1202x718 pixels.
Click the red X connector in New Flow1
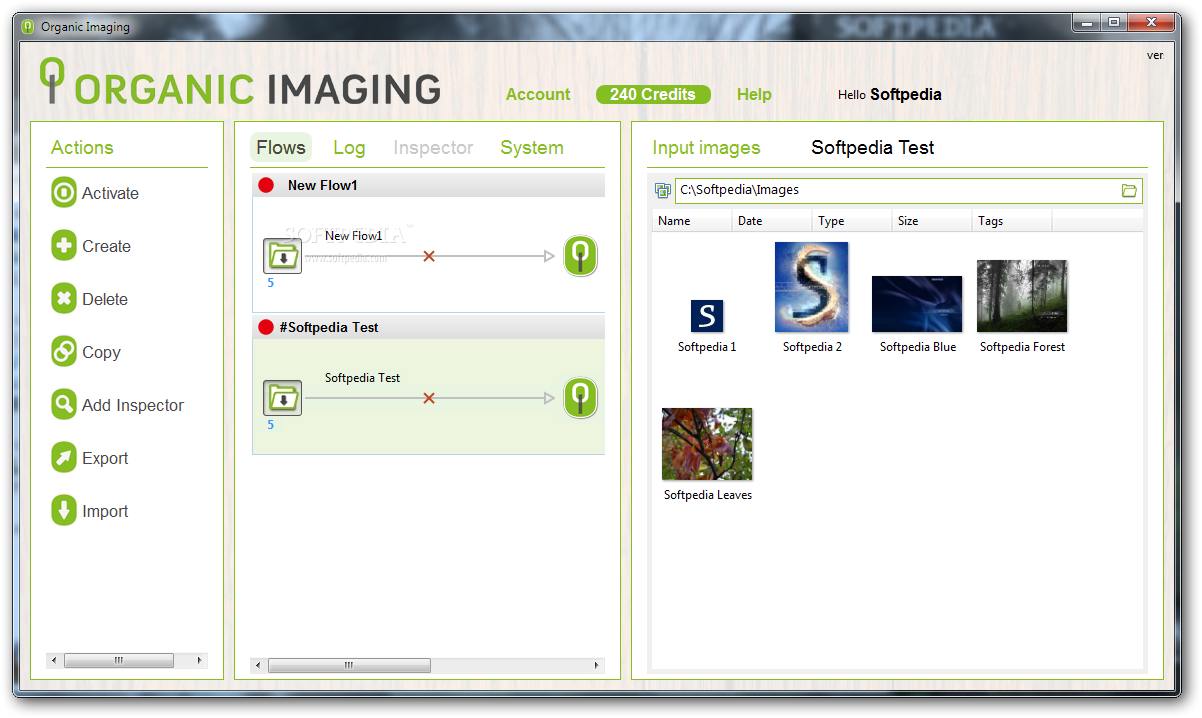(429, 257)
